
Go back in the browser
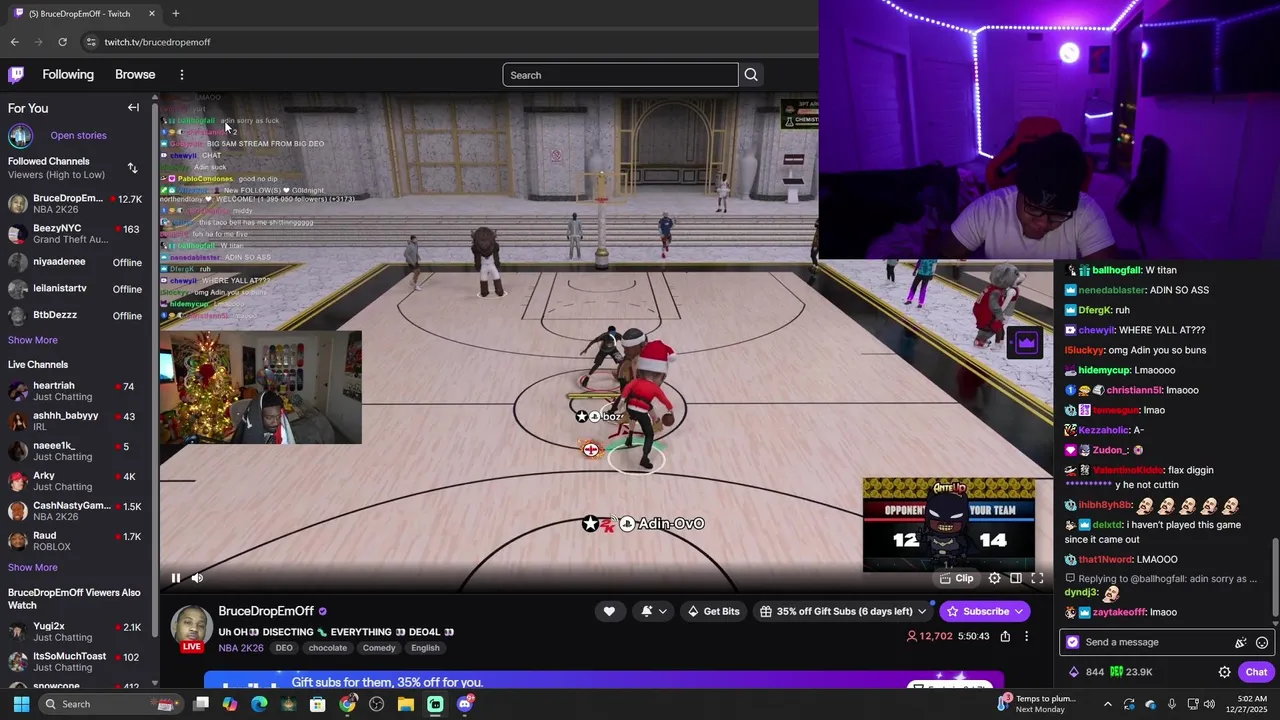tap(14, 42)
